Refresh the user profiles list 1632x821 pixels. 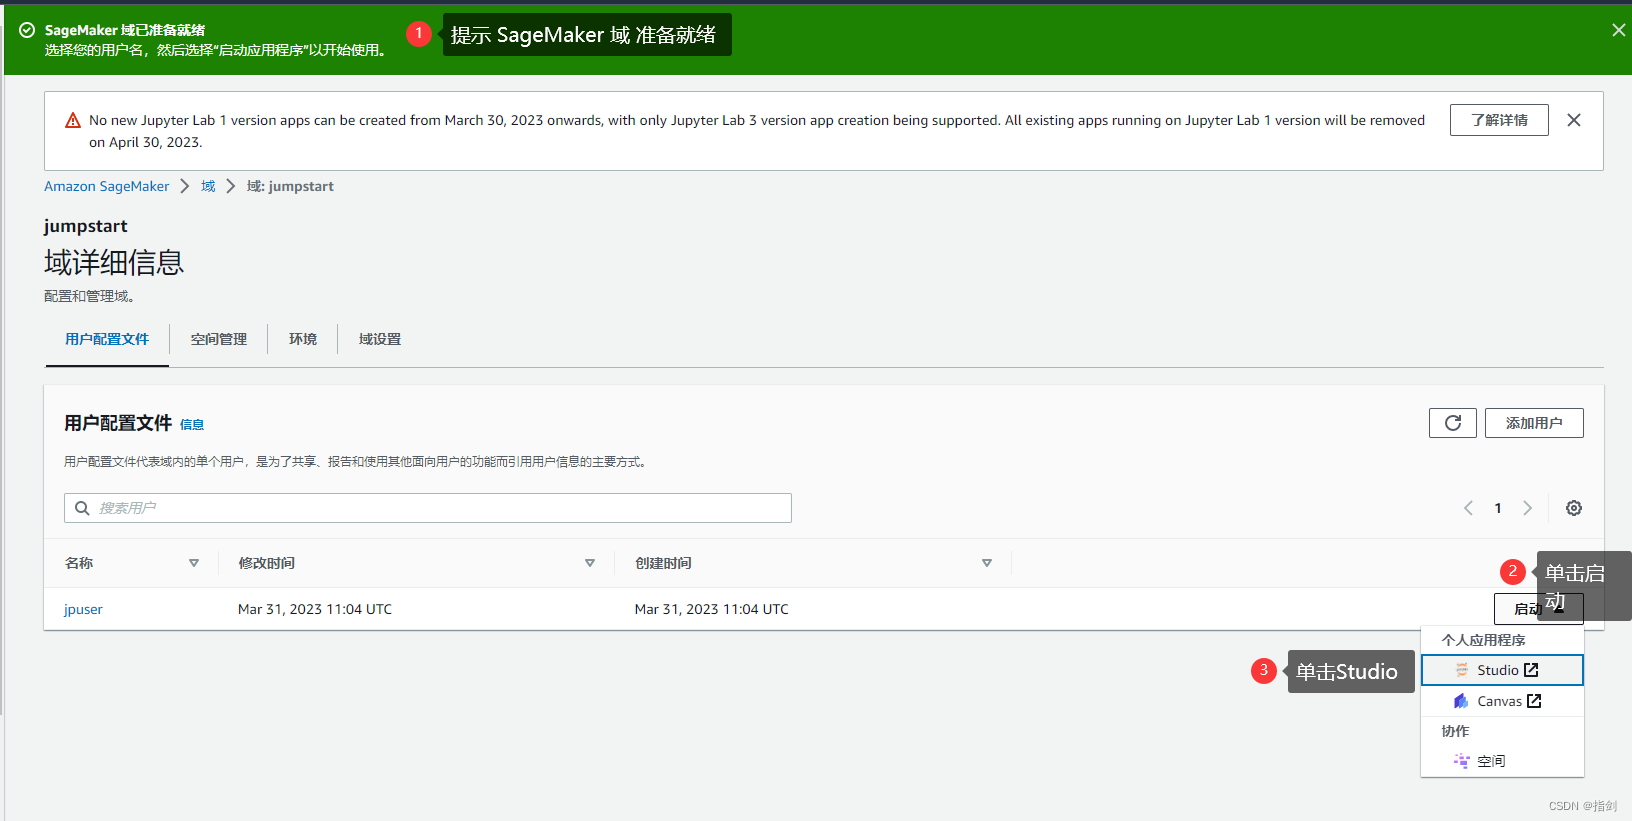click(1453, 423)
